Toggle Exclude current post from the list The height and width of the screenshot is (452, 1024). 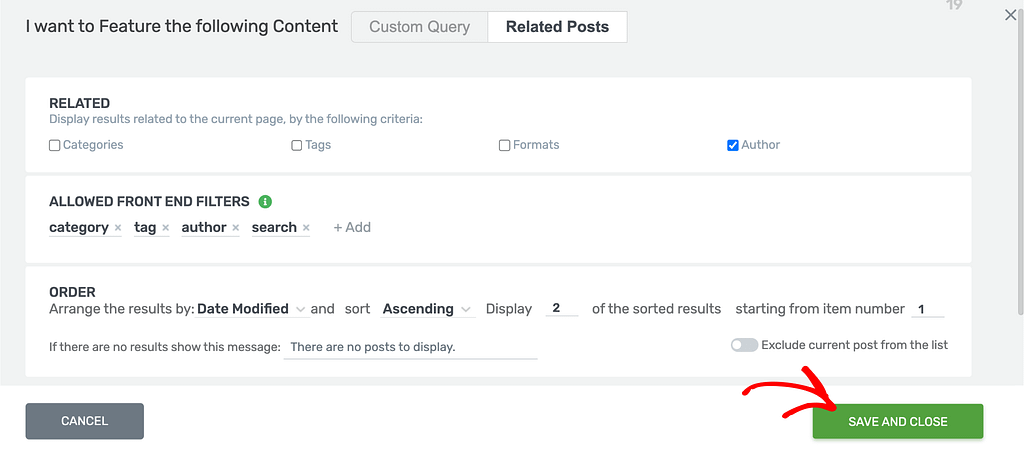[x=744, y=345]
